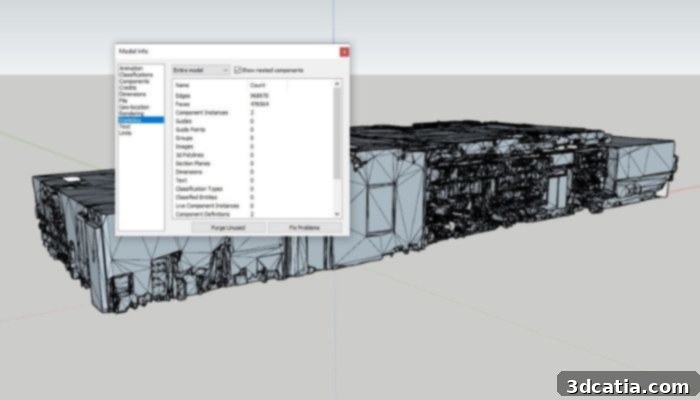Open Text in the left category list
The height and width of the screenshot is (400, 700).
[125, 126]
